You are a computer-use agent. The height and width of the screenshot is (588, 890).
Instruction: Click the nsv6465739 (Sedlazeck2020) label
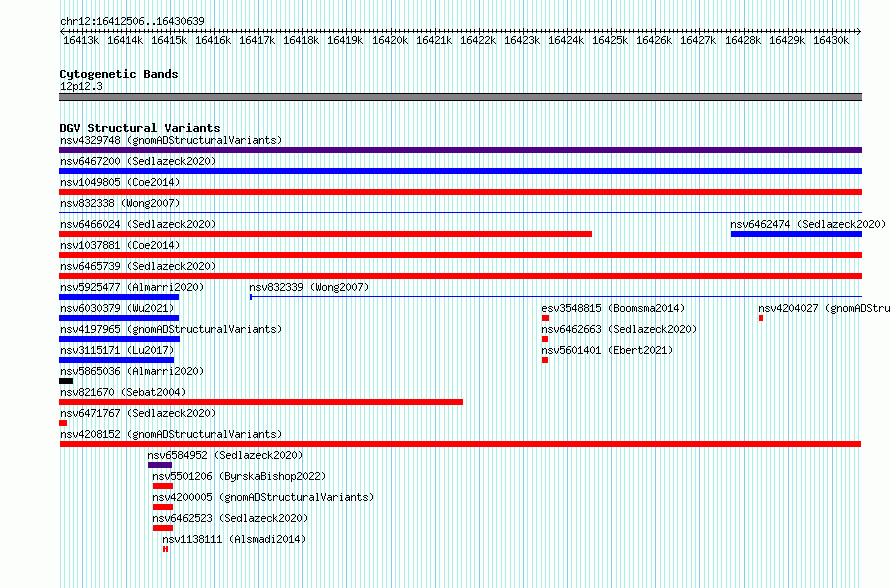[138, 266]
